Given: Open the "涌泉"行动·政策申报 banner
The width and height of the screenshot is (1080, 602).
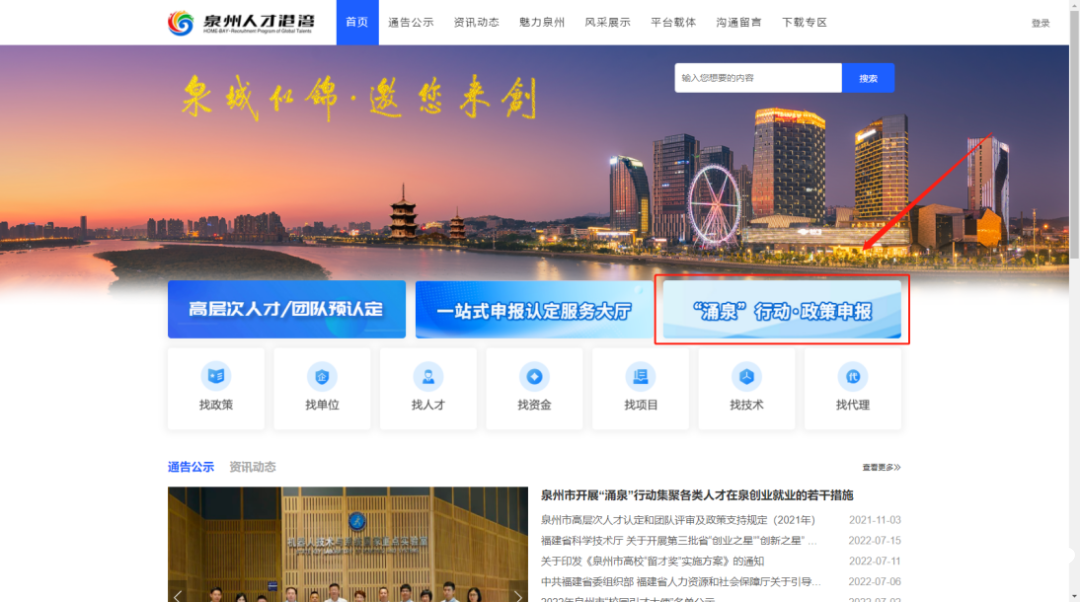Looking at the screenshot, I should (x=782, y=310).
